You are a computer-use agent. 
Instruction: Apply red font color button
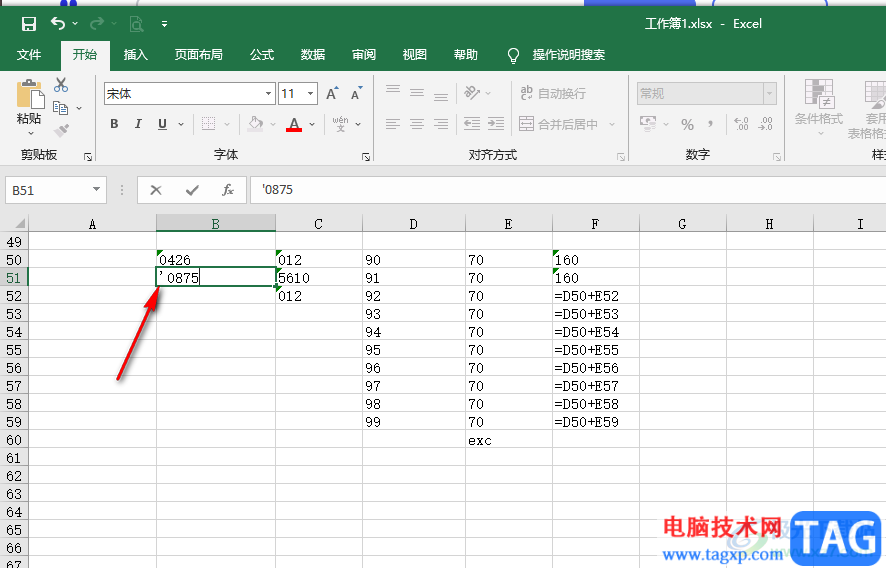point(294,124)
